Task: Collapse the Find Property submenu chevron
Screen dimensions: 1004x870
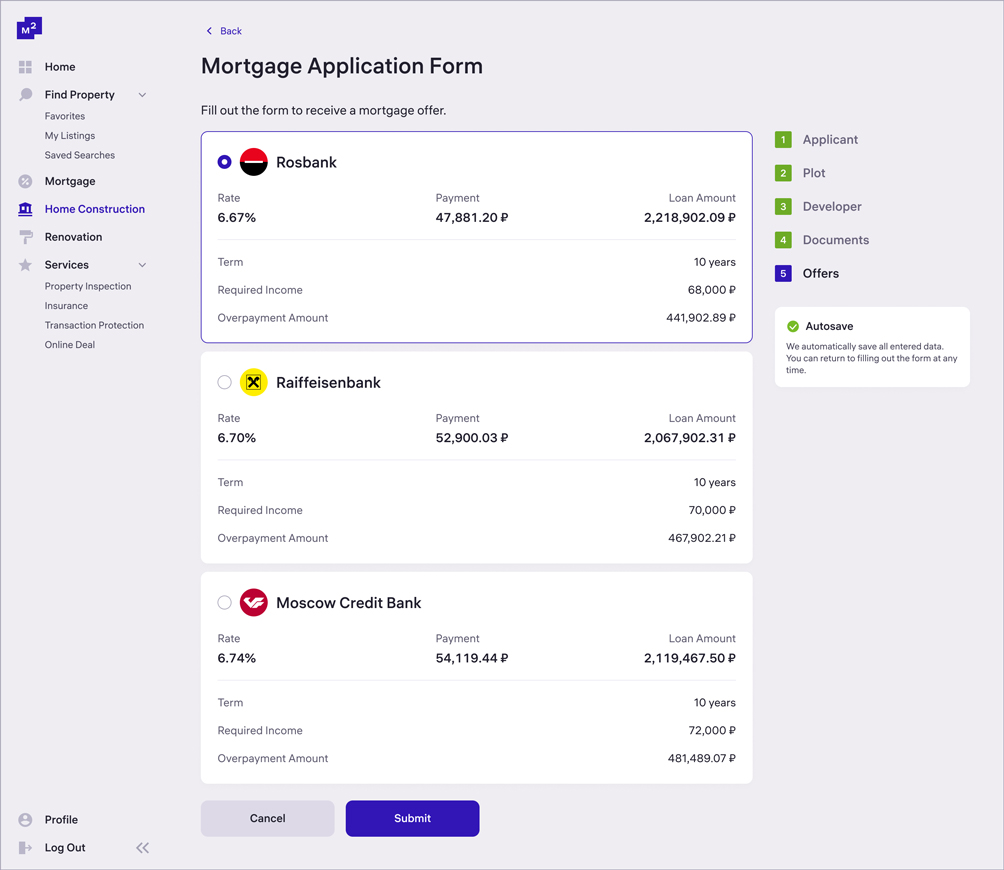Action: [x=142, y=95]
